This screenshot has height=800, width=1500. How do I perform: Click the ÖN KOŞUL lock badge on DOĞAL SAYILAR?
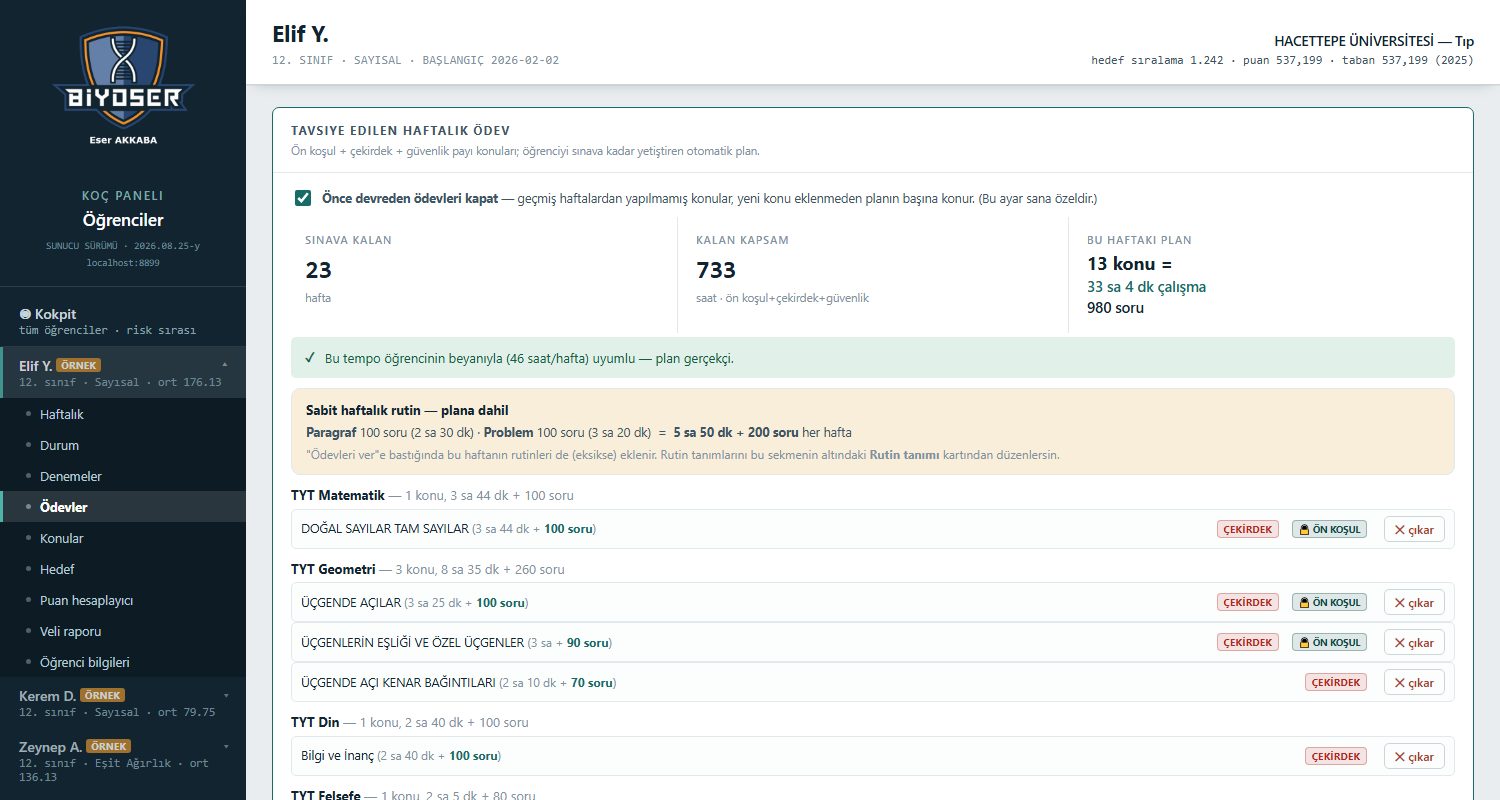tap(1329, 529)
